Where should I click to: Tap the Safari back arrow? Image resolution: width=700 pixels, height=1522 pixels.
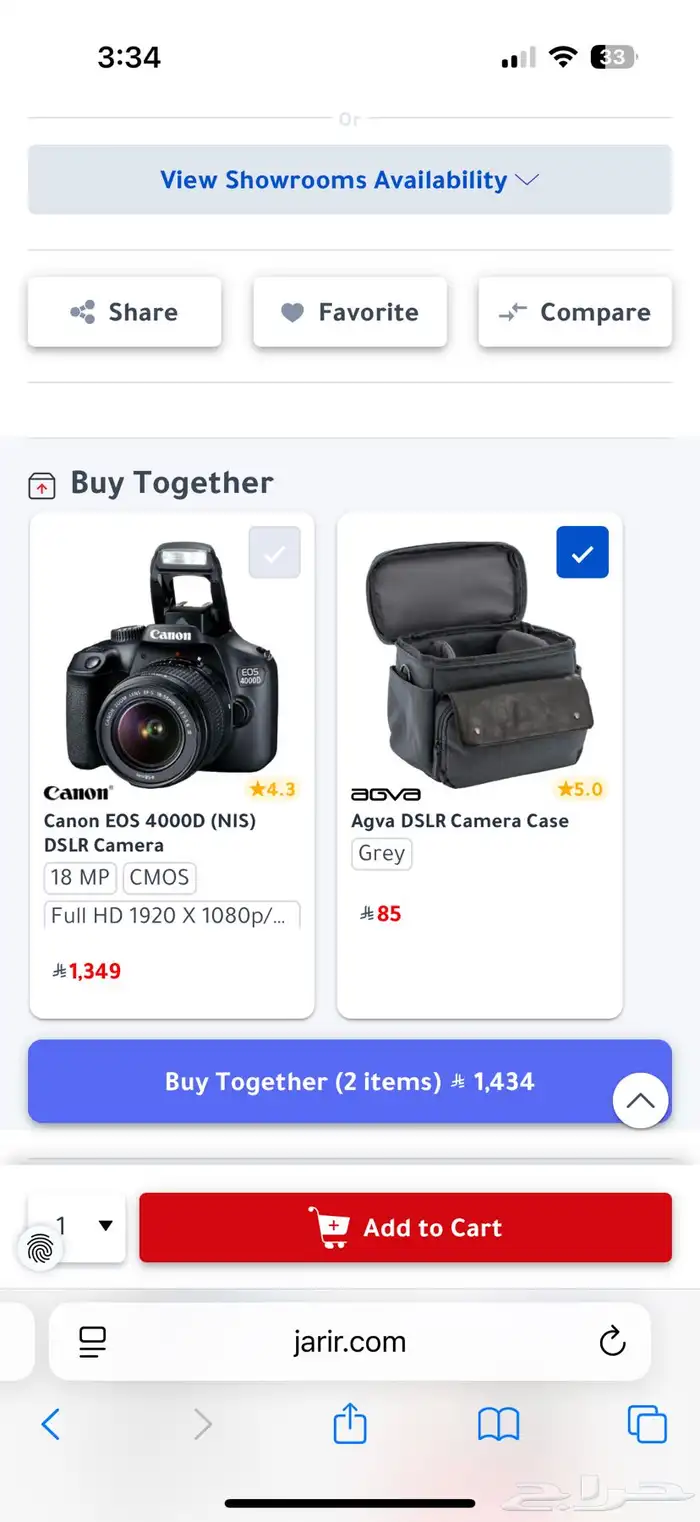[x=51, y=1423]
